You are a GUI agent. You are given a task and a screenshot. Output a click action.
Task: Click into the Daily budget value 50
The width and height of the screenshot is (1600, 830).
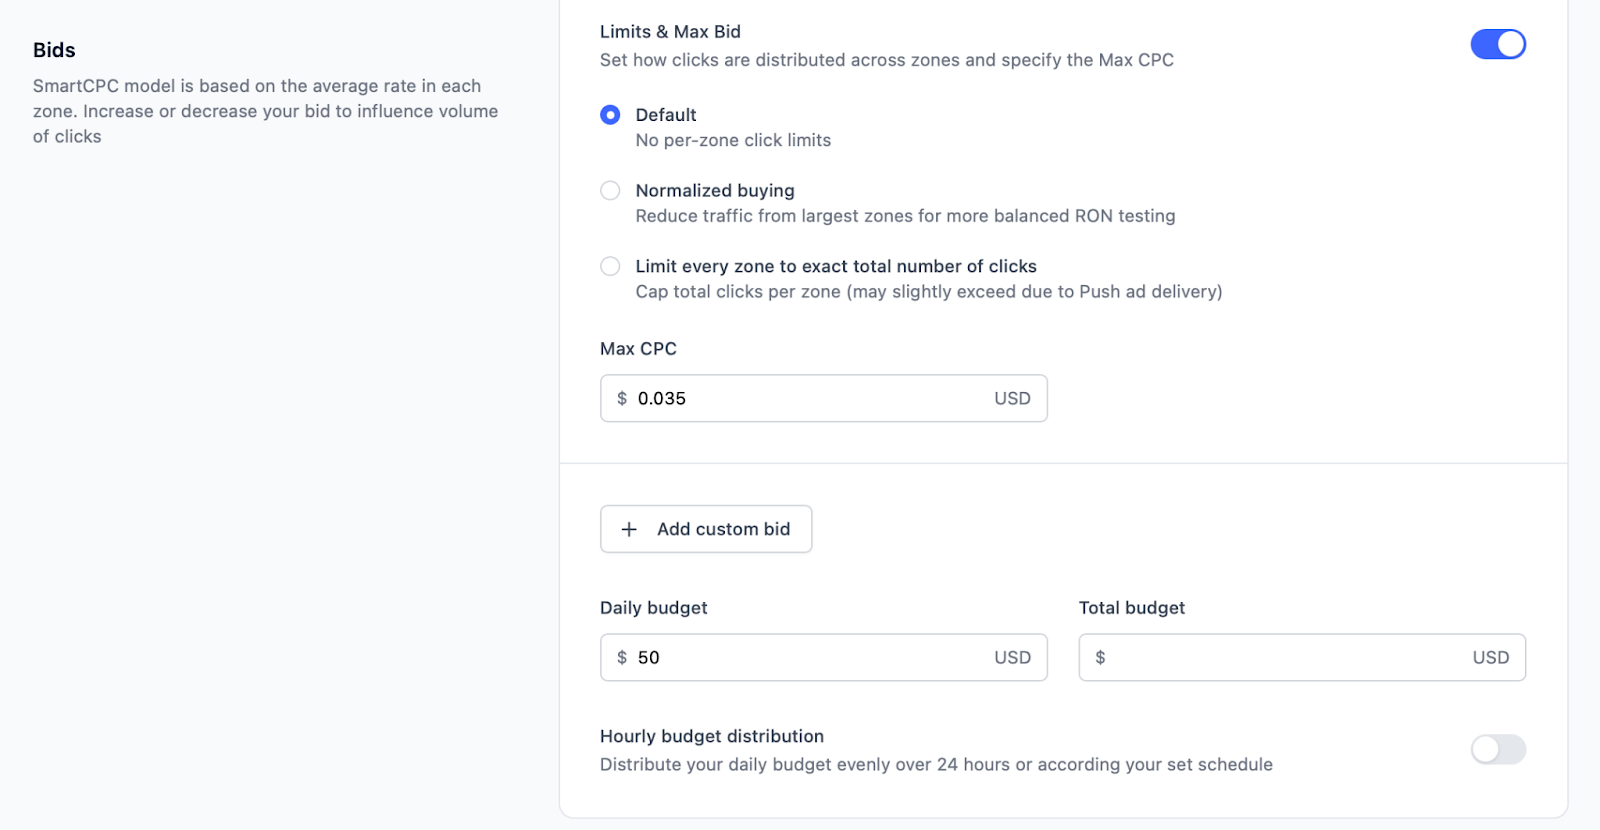click(x=800, y=657)
